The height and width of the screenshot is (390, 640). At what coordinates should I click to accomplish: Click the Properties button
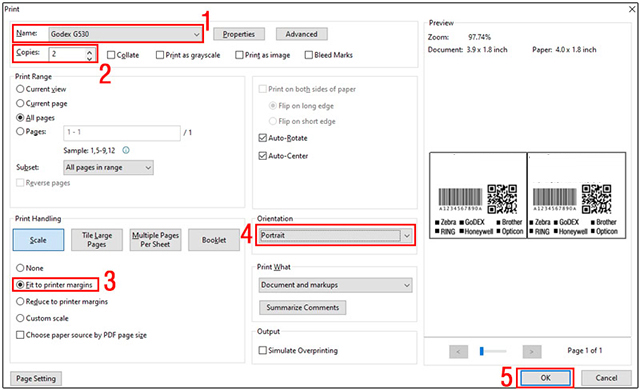pyautogui.click(x=239, y=34)
